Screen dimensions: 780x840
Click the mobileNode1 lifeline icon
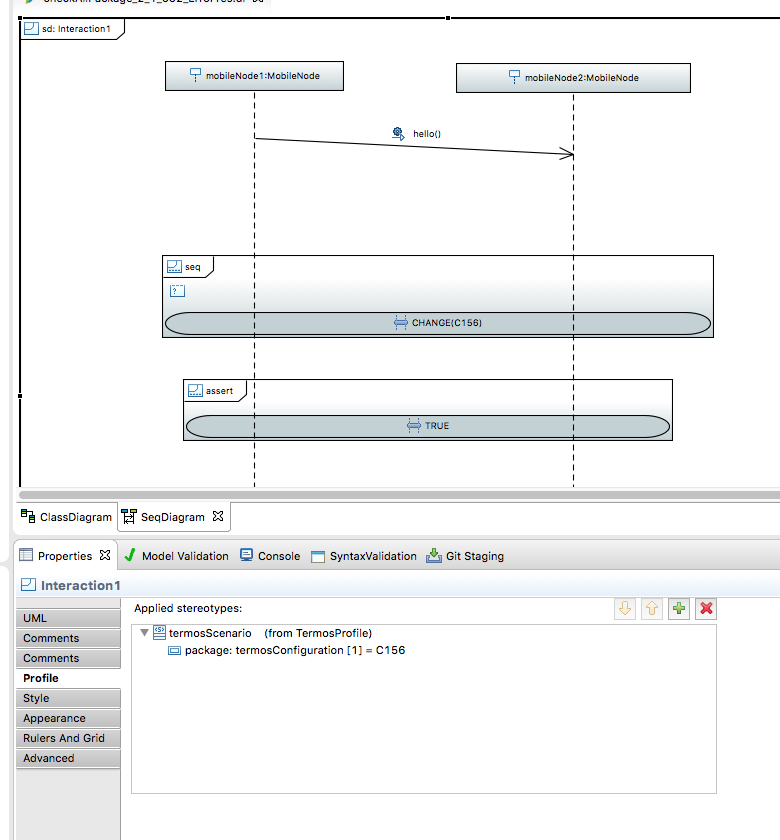pyautogui.click(x=196, y=75)
